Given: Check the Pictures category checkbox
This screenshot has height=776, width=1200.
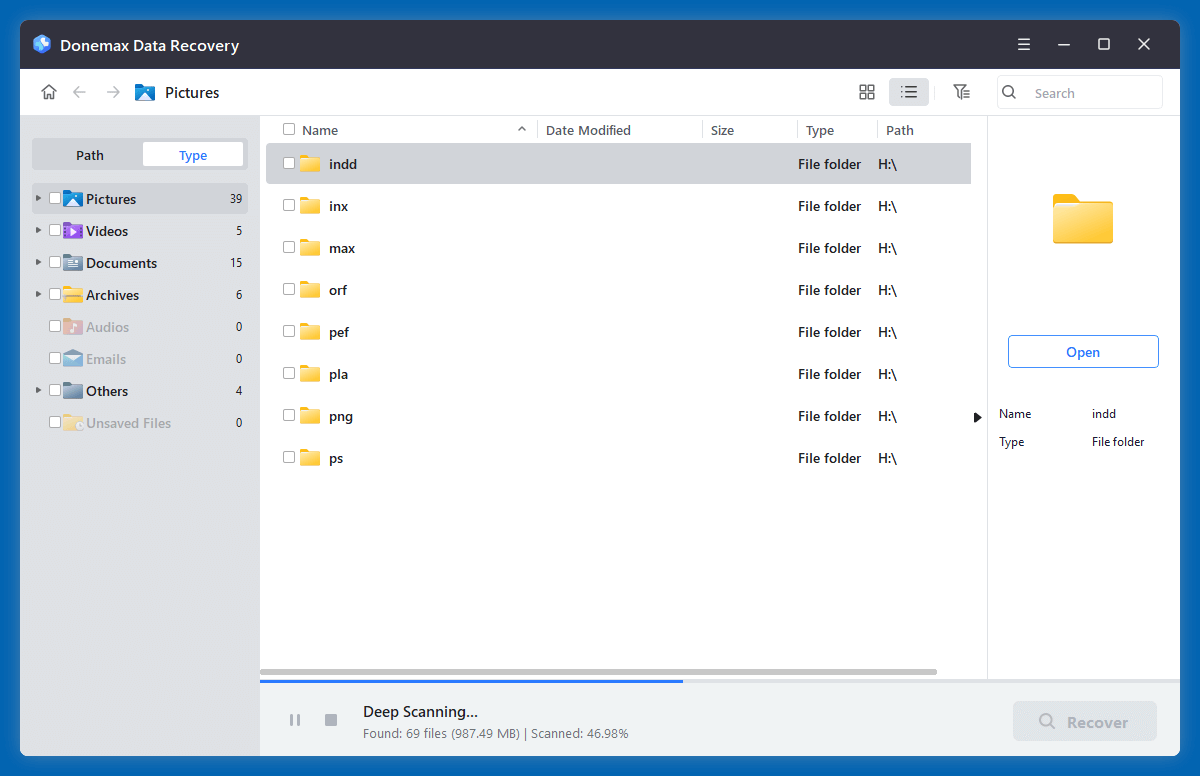Looking at the screenshot, I should [55, 198].
